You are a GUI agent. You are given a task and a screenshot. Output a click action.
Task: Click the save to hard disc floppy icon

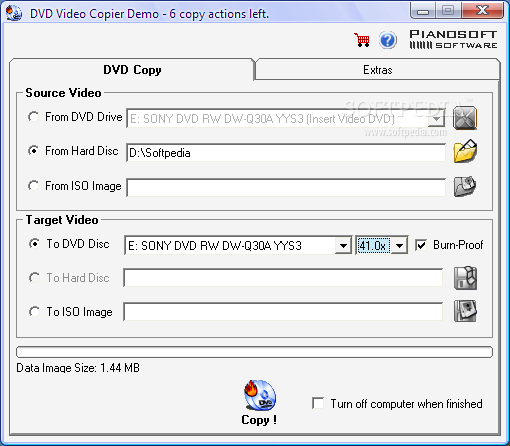(x=465, y=278)
